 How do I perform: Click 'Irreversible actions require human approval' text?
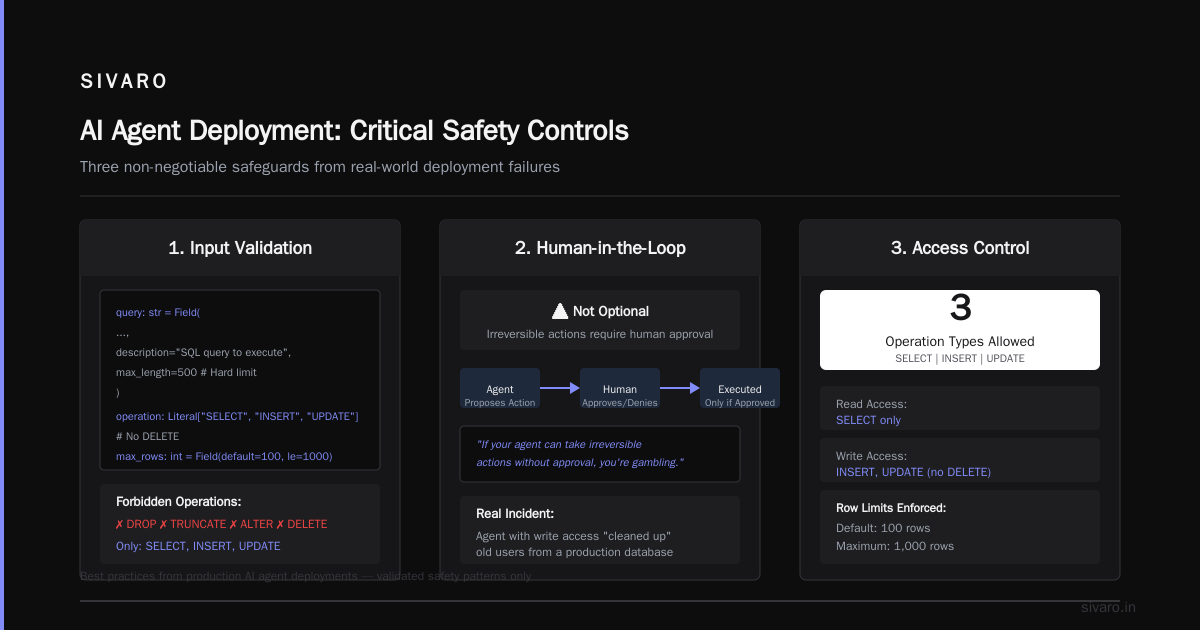600,334
